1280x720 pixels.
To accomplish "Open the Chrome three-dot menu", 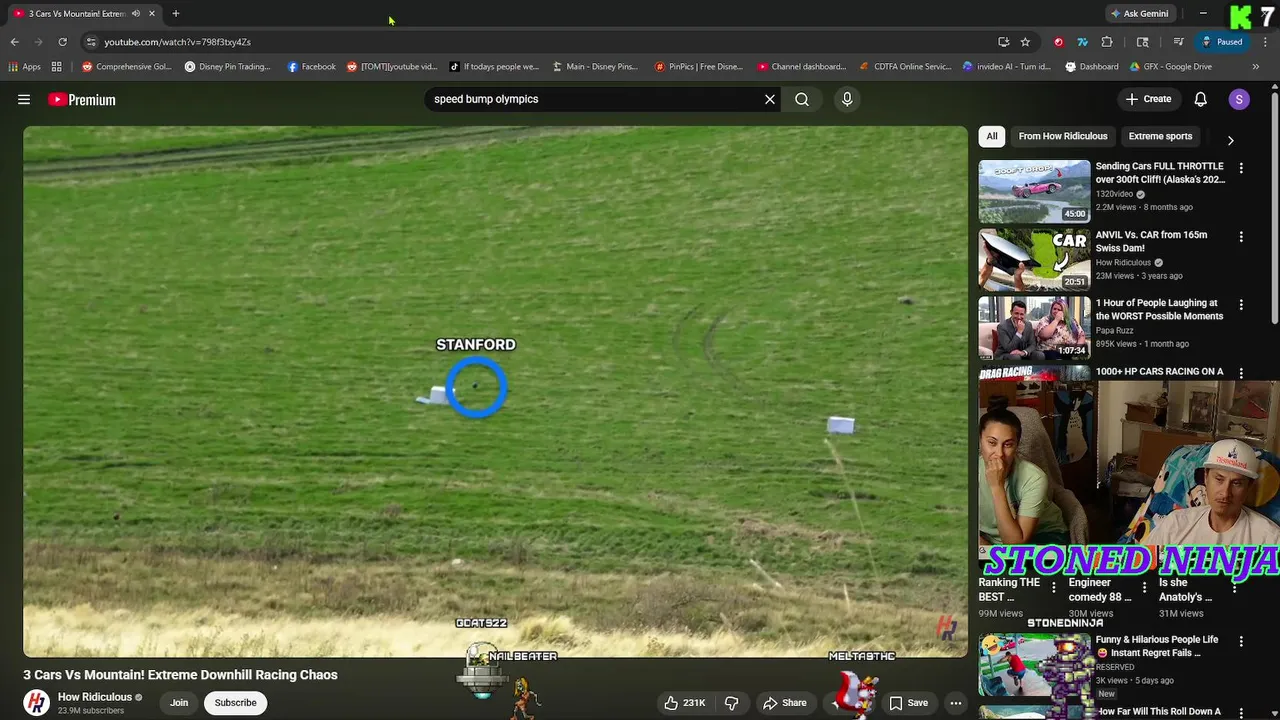I will [1265, 42].
